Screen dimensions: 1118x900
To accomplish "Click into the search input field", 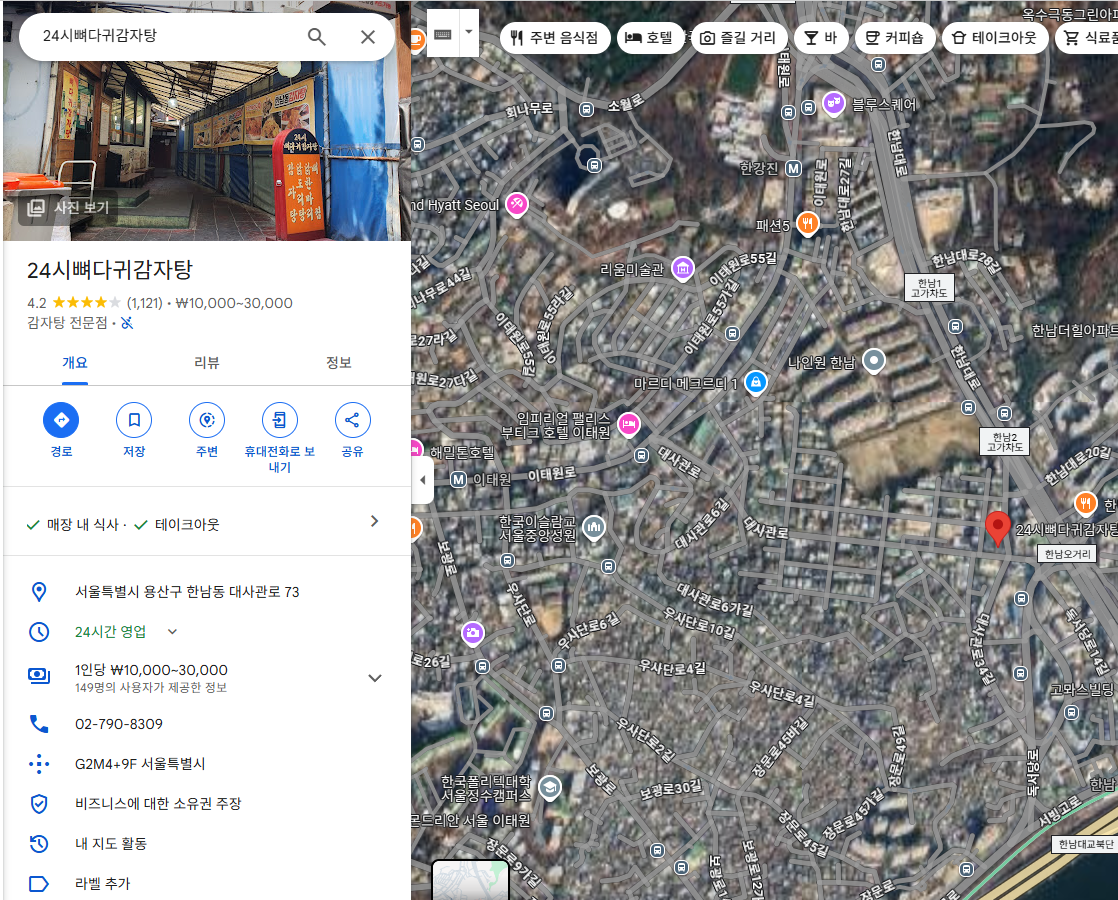I will (168, 36).
